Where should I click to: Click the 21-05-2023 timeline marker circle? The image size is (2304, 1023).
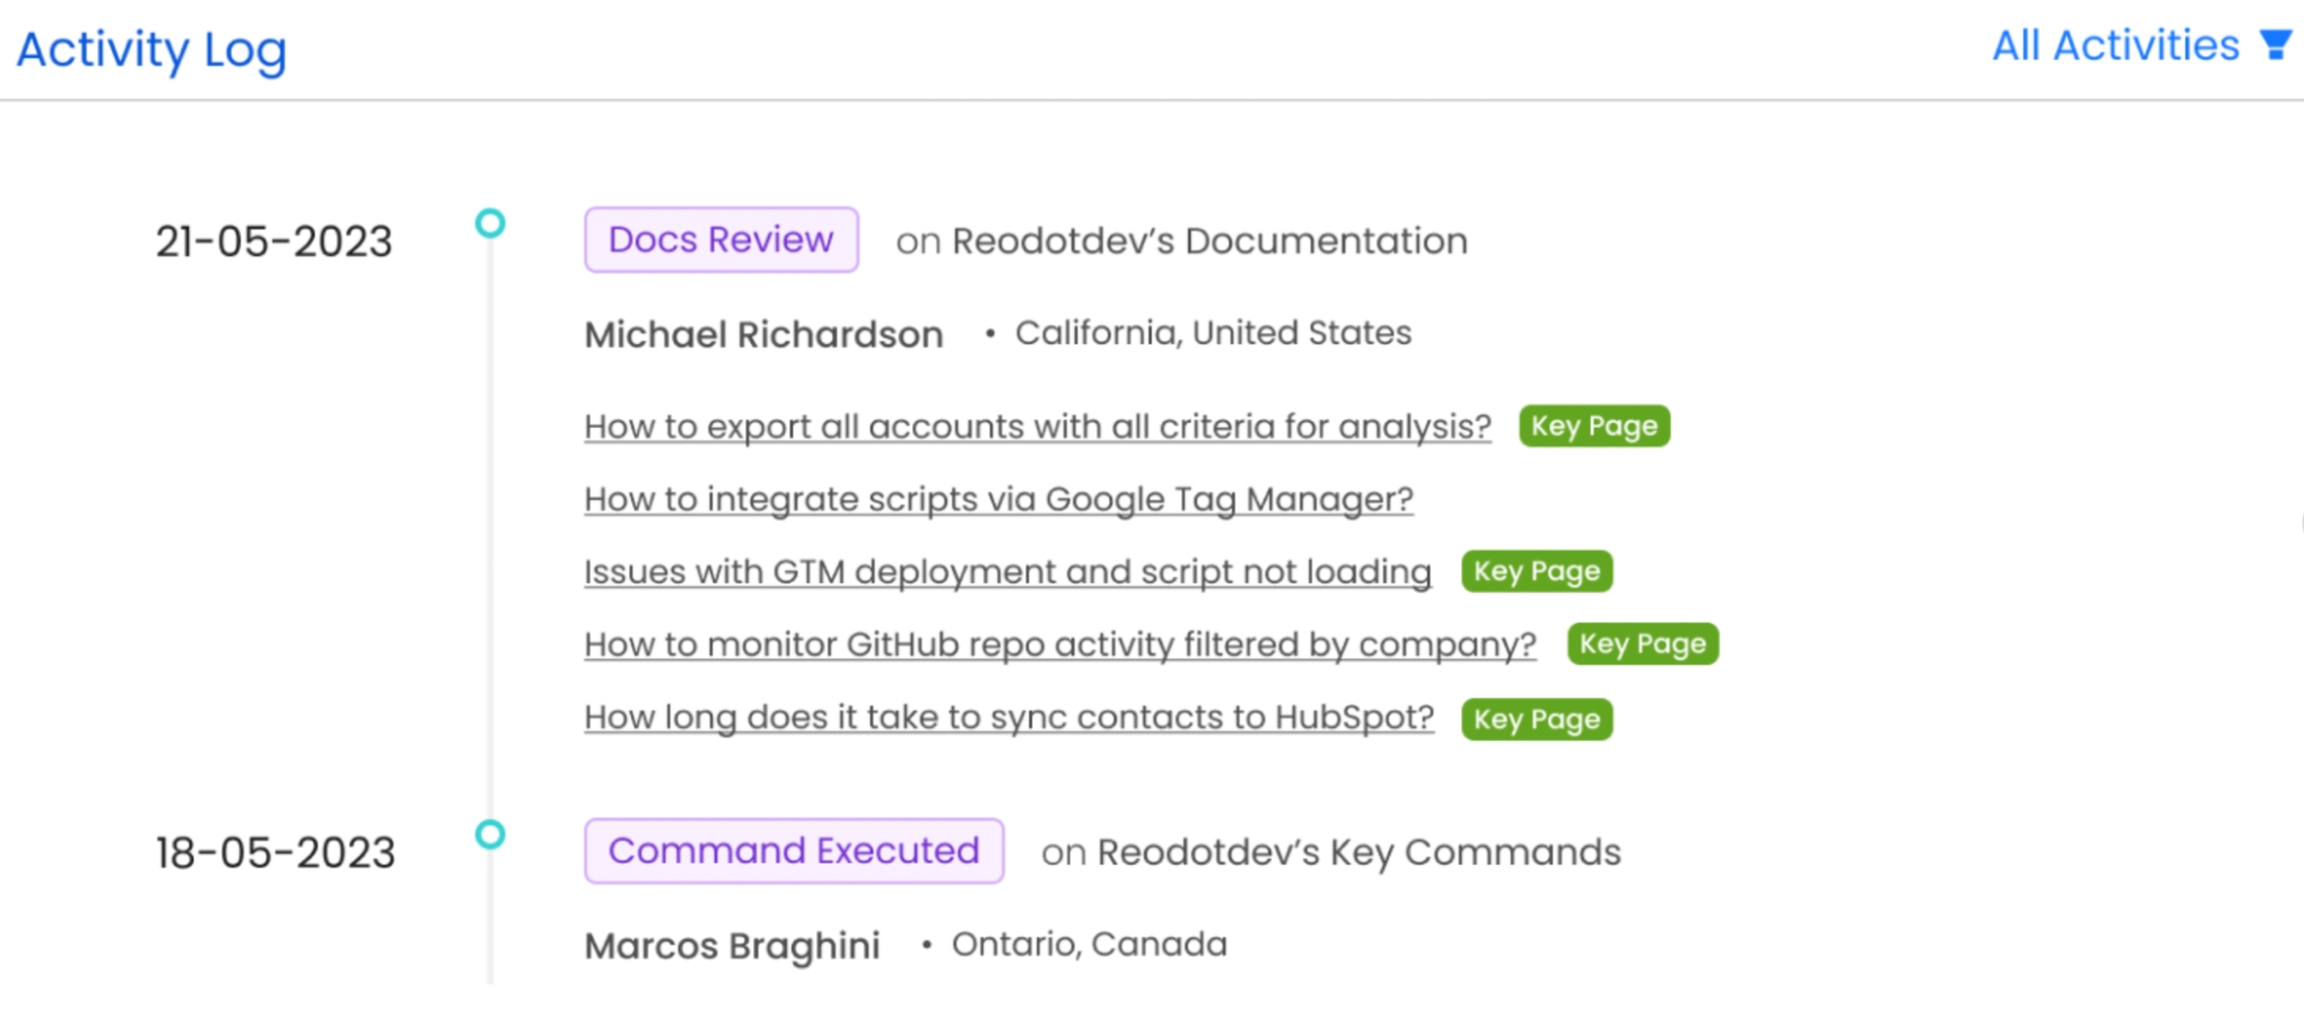tap(490, 223)
